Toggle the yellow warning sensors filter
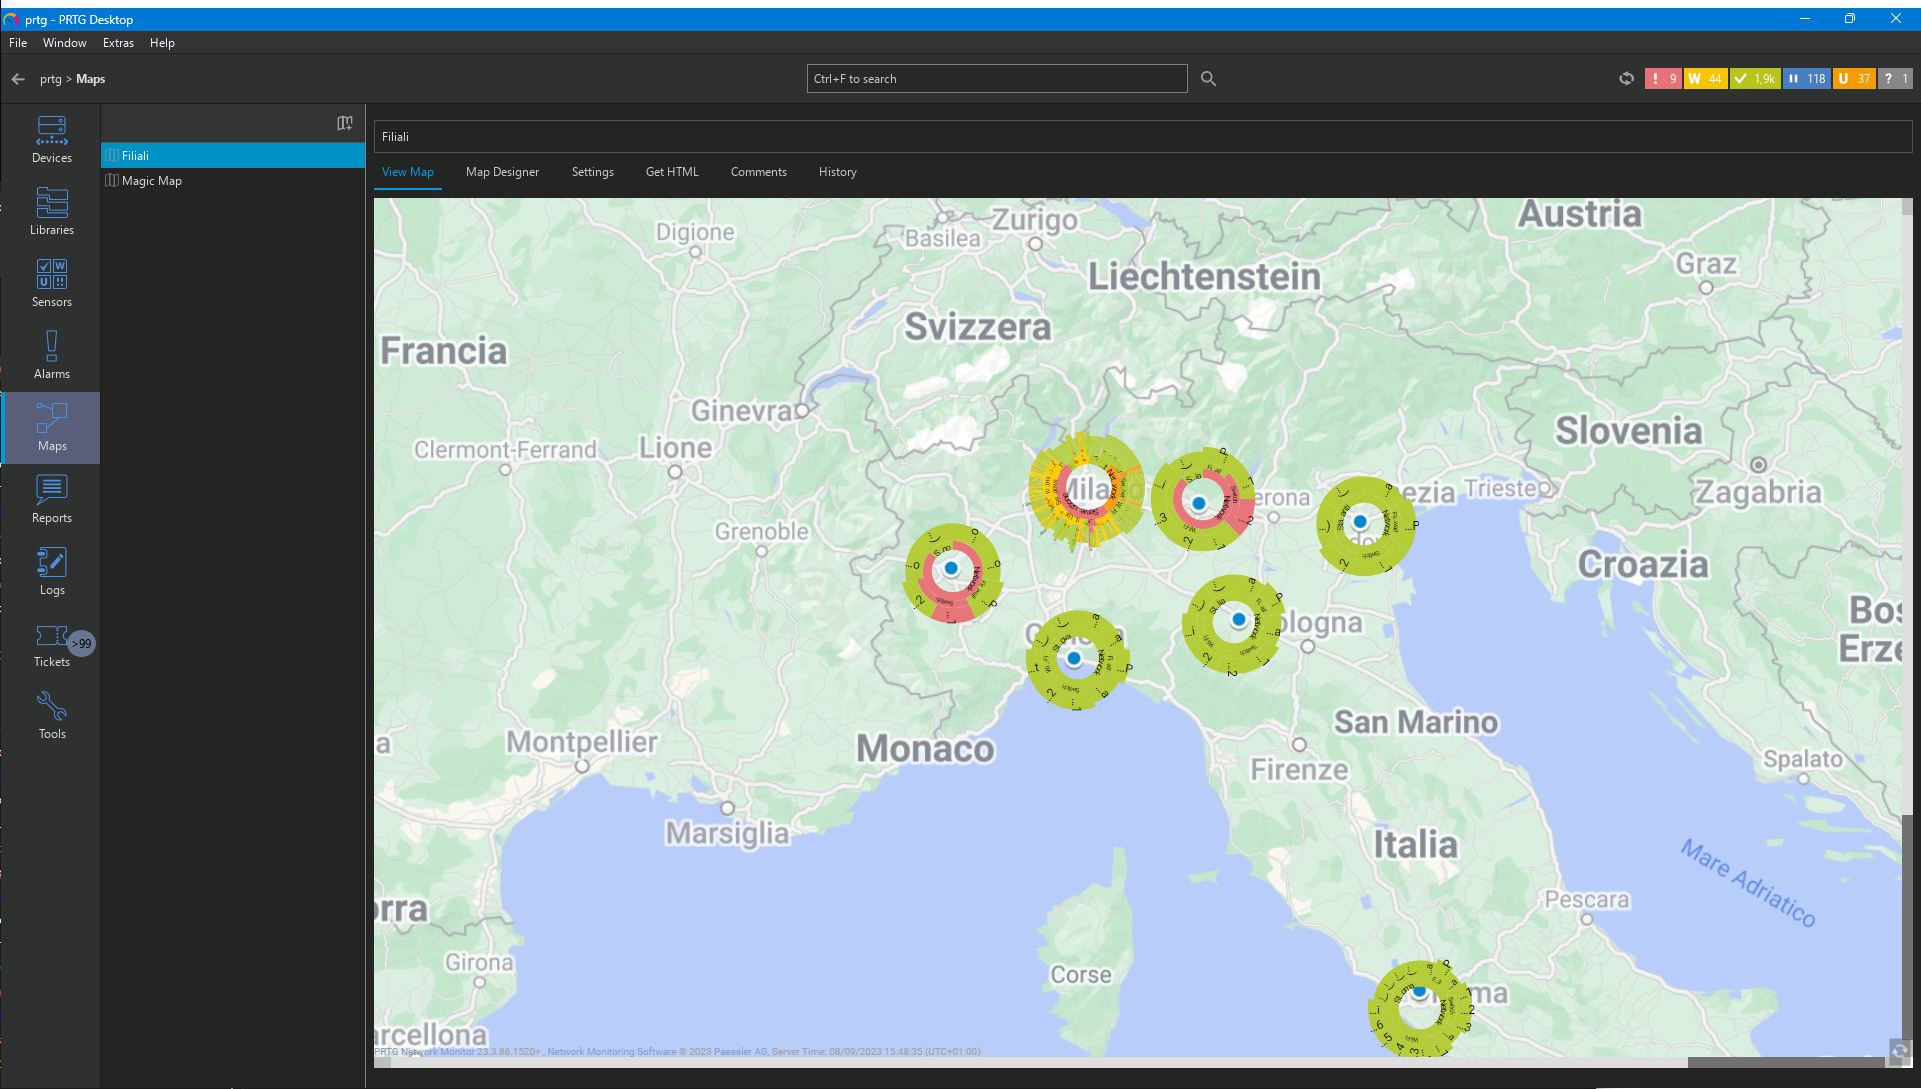 (1705, 79)
